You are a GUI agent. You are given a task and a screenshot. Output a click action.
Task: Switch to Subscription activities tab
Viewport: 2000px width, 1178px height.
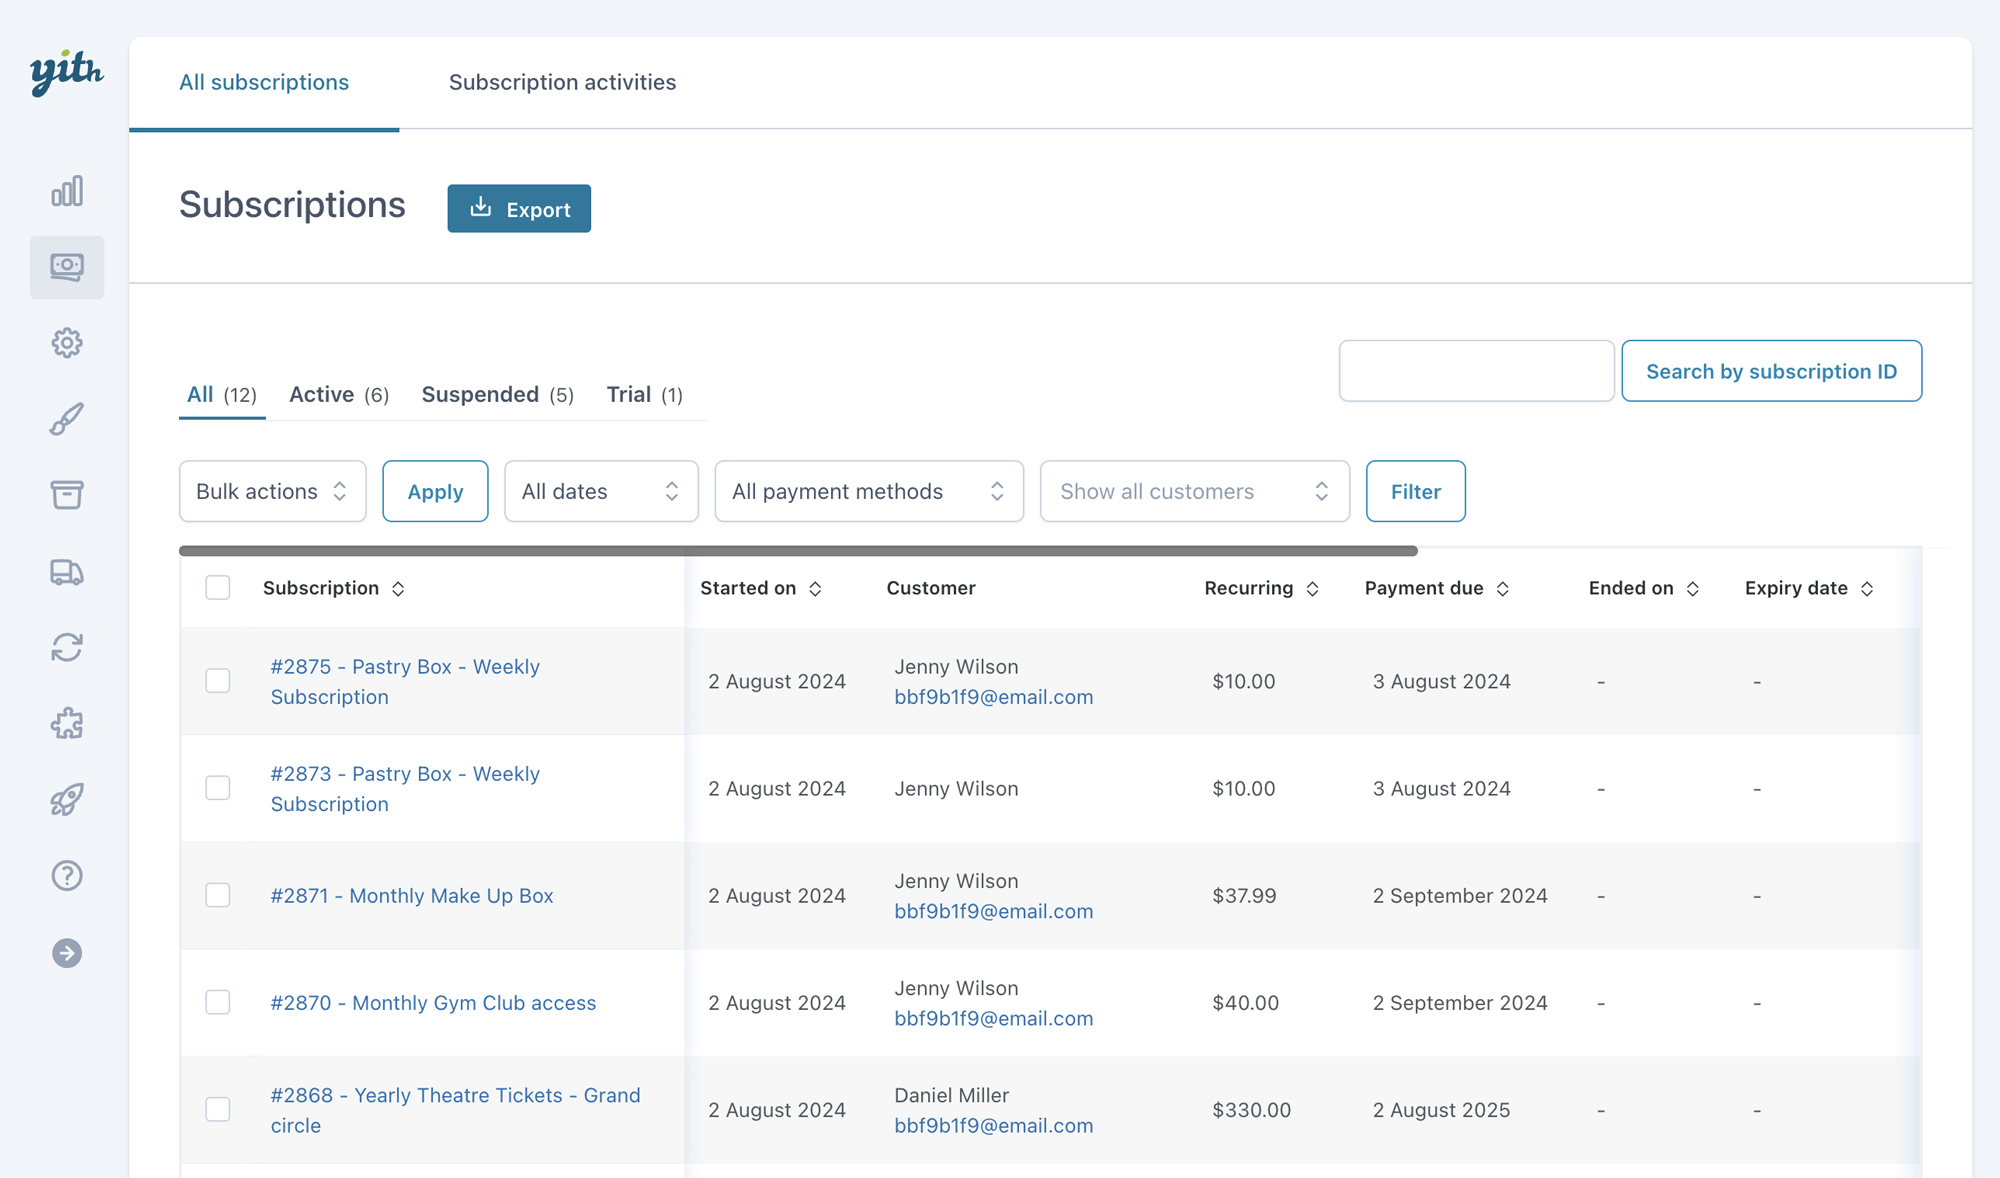click(x=562, y=82)
